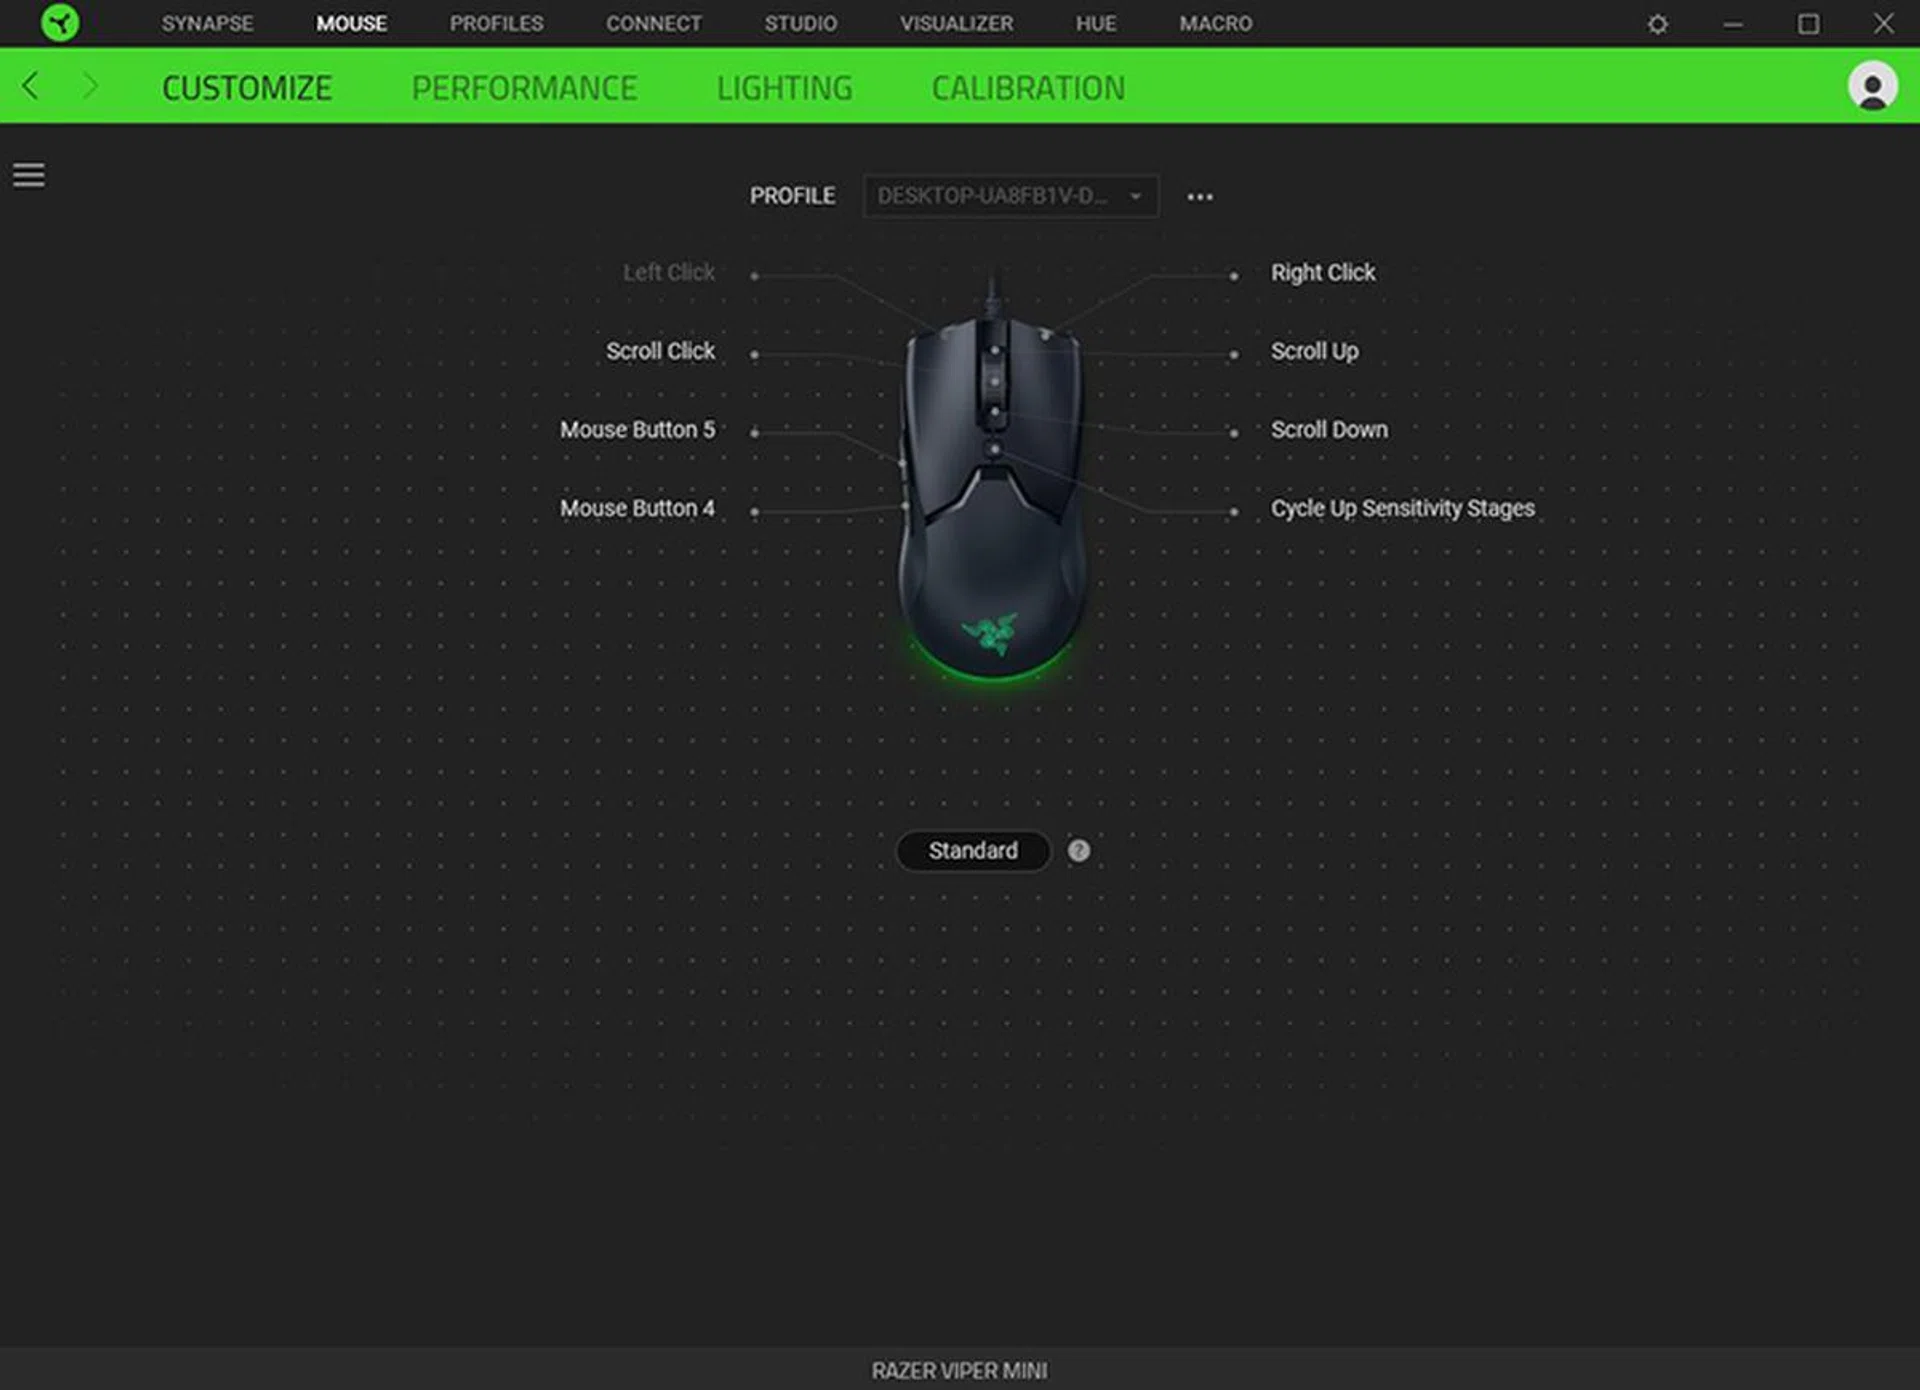Open the profile options ellipsis menu

(x=1200, y=196)
